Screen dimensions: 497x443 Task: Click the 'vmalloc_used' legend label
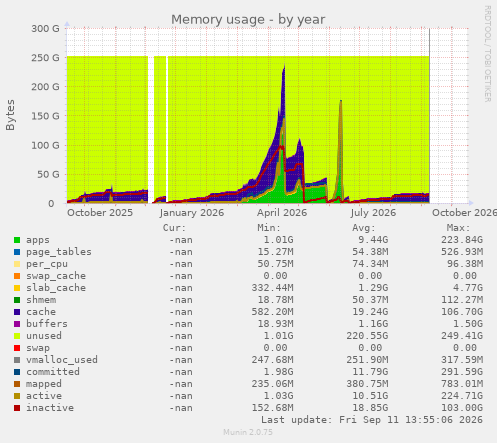pos(62,360)
